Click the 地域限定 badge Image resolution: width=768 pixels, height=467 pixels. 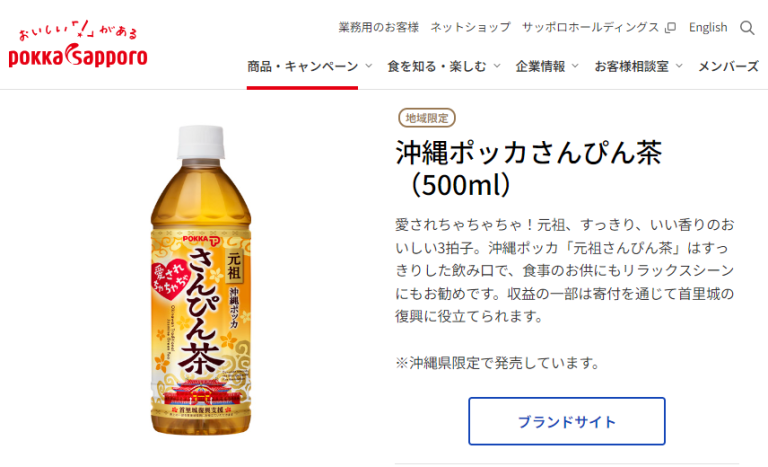pos(427,118)
